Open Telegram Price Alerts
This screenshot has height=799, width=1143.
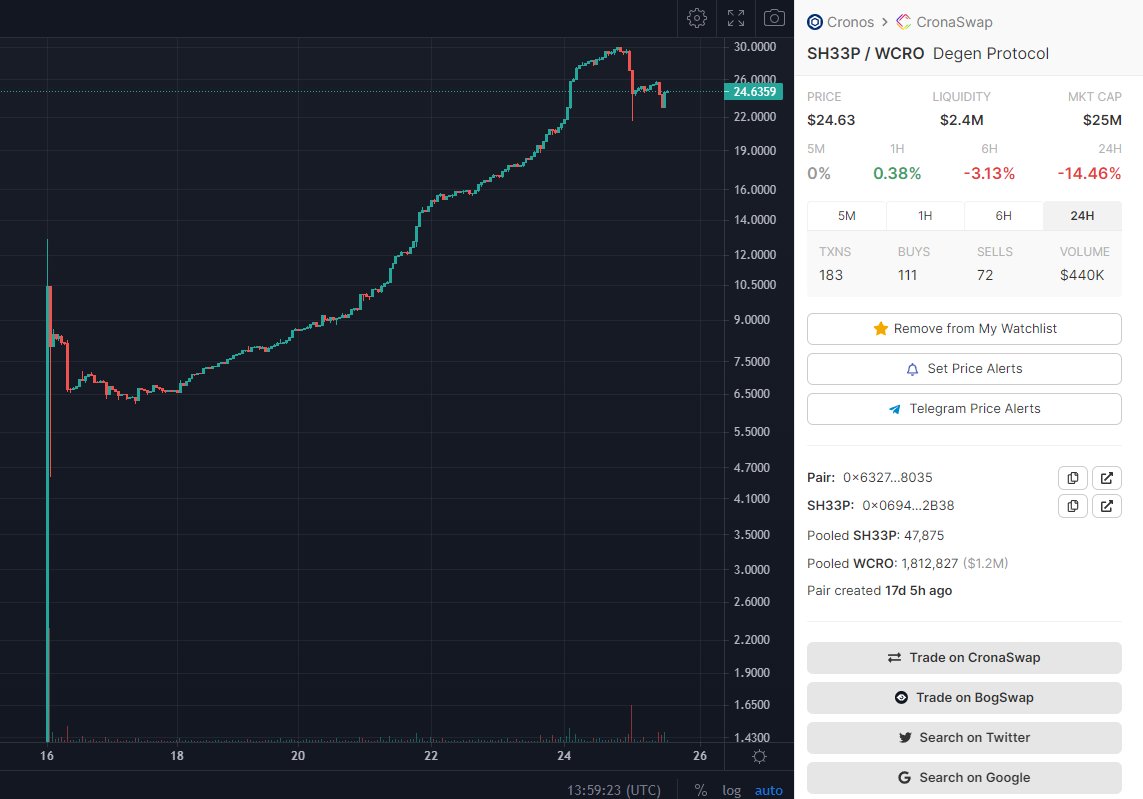[x=964, y=409]
